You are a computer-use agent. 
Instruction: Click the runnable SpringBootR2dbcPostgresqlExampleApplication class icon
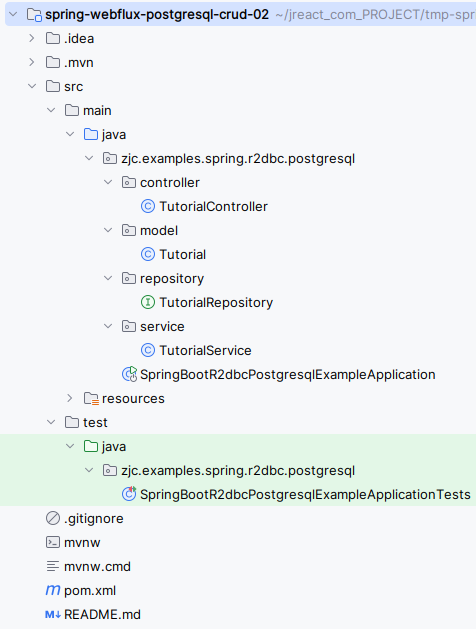point(129,374)
